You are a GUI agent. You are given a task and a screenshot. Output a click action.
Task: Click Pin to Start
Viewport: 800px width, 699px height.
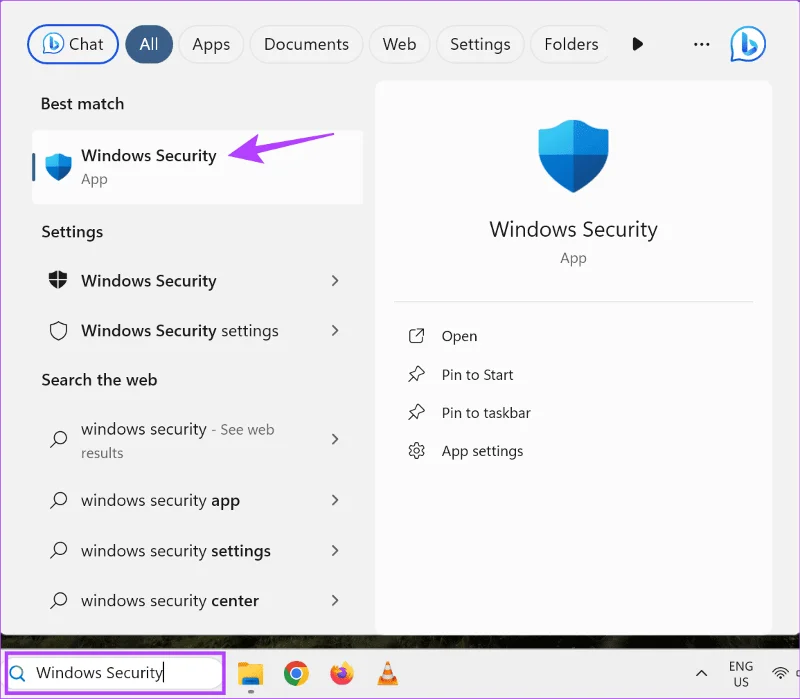[x=477, y=375]
